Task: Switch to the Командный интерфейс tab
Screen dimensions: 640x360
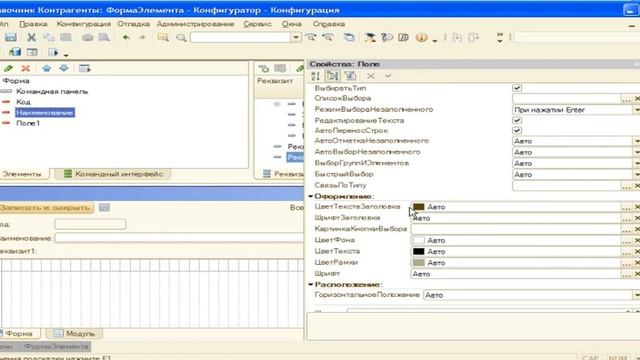Action: [x=113, y=174]
